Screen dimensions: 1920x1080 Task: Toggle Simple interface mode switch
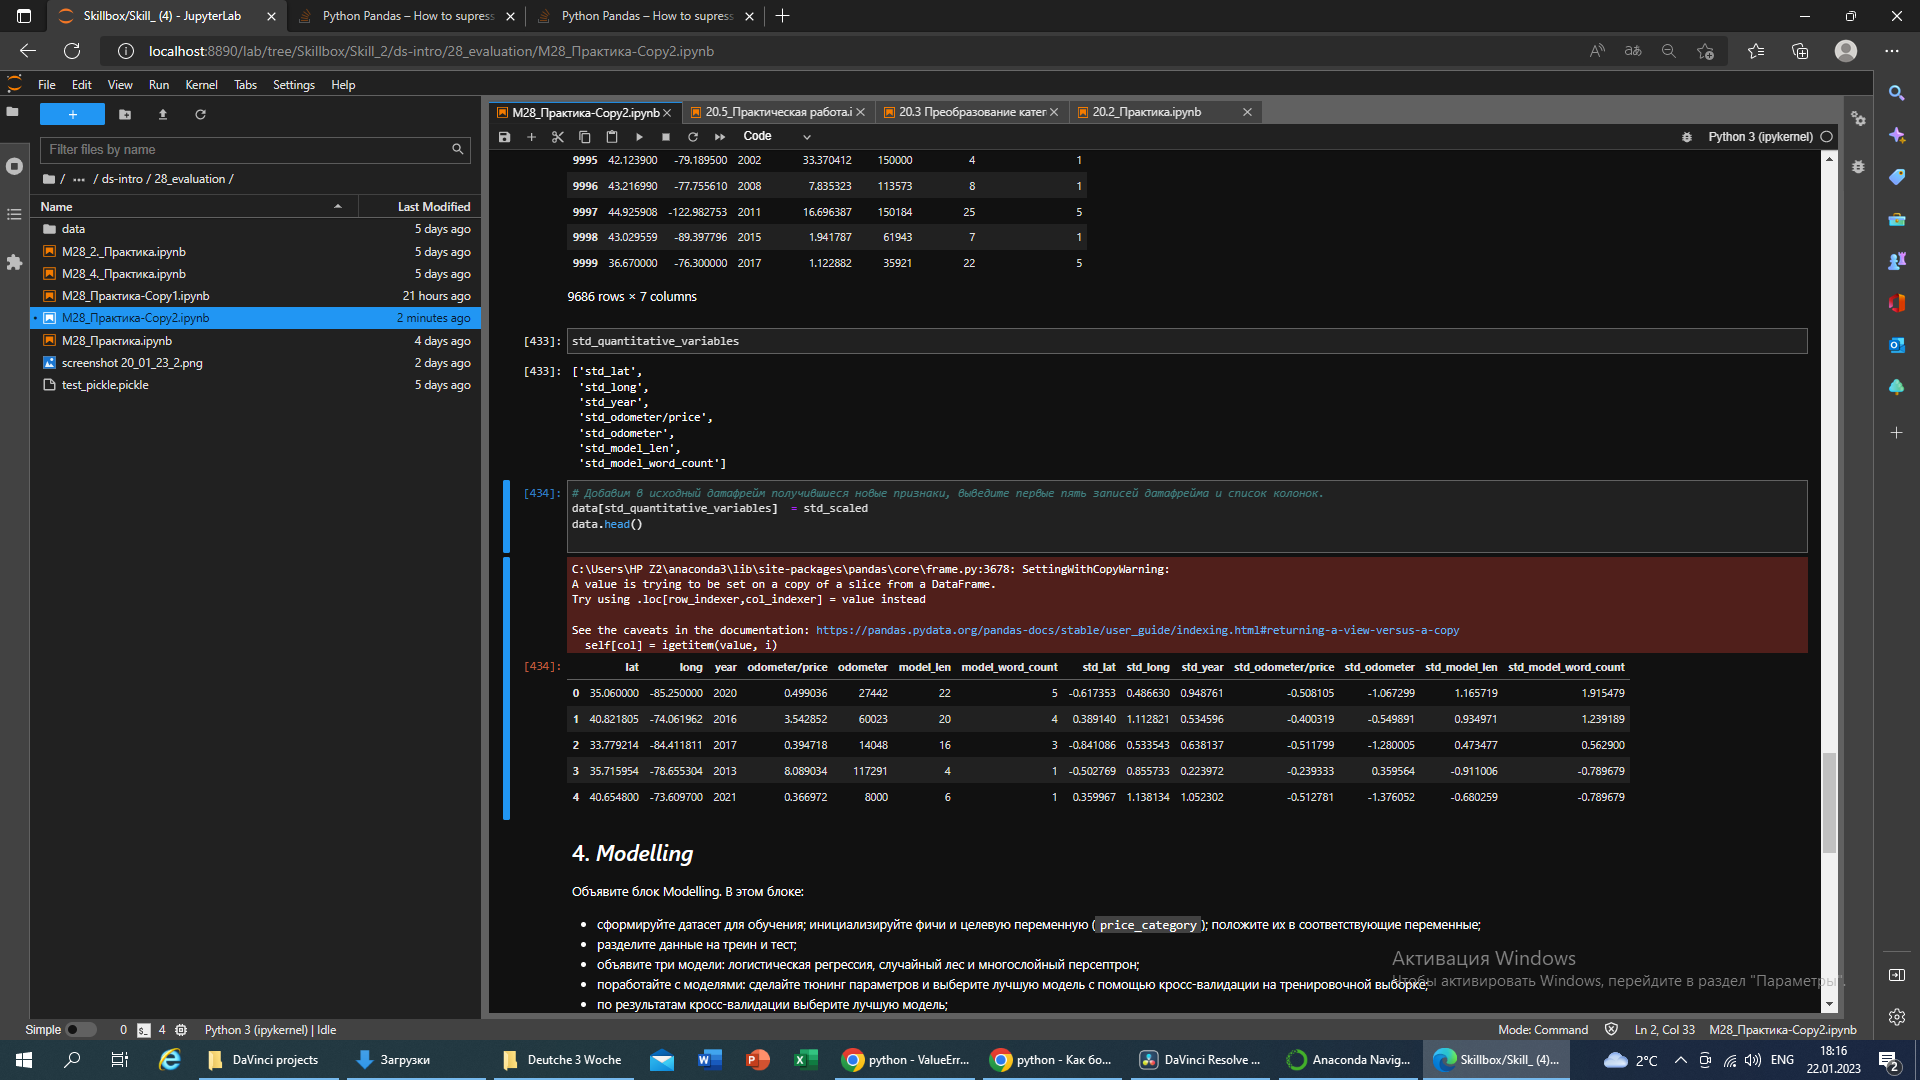click(80, 1030)
